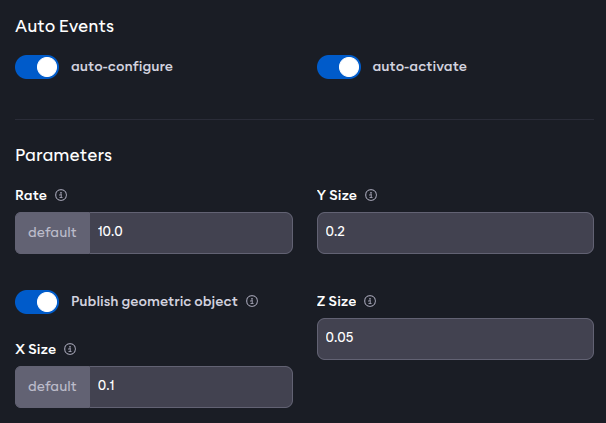Image resolution: width=606 pixels, height=423 pixels.
Task: Select the Z Size field showing 0.05
Action: click(455, 339)
